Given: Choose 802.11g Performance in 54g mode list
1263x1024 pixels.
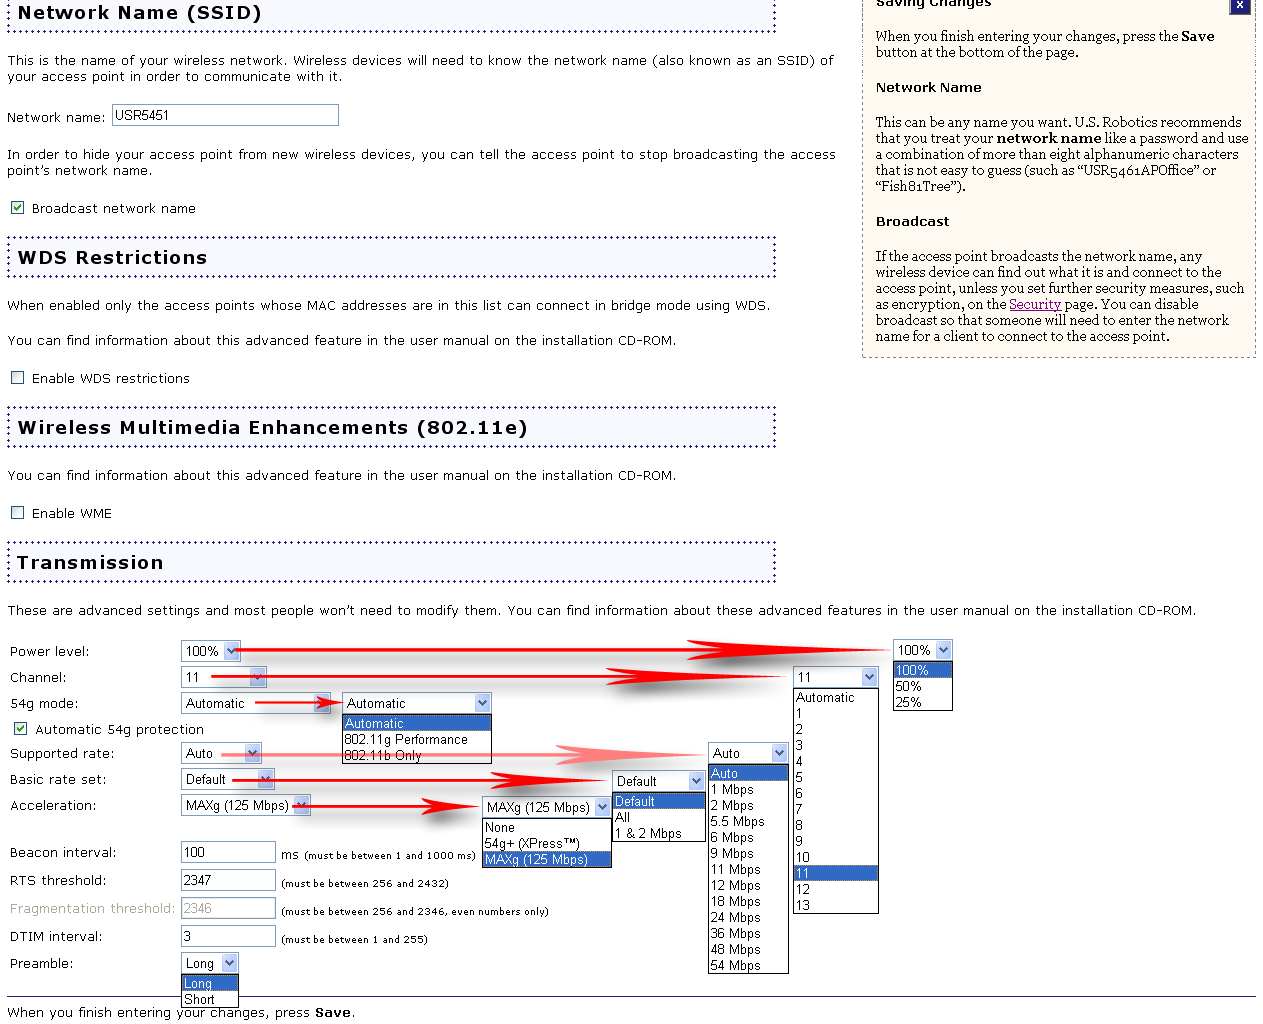Looking at the screenshot, I should [417, 739].
